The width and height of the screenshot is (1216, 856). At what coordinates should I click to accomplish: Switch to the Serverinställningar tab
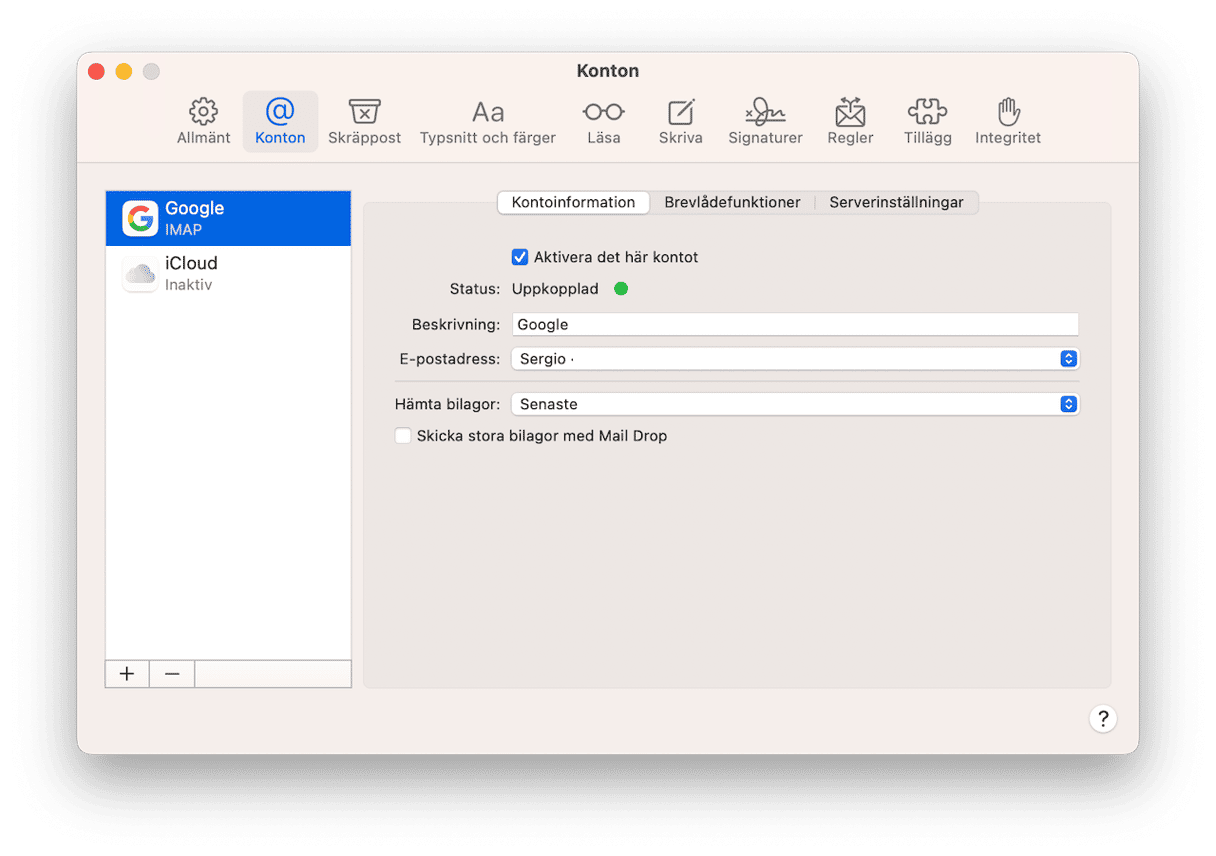point(896,202)
